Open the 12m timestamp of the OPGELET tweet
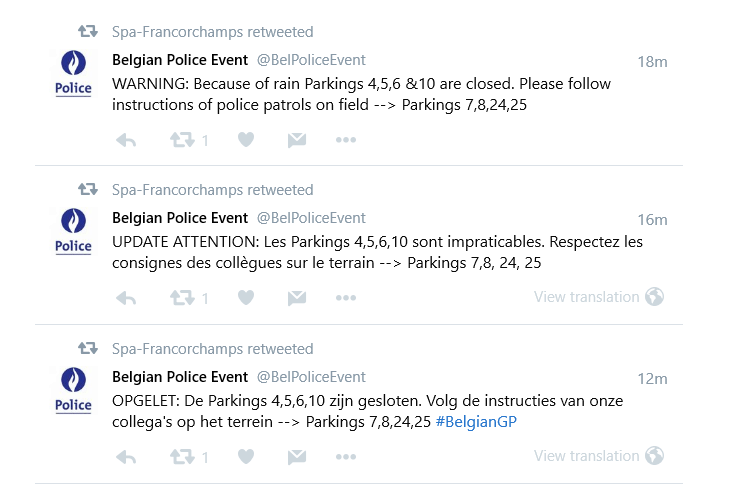 click(x=652, y=379)
